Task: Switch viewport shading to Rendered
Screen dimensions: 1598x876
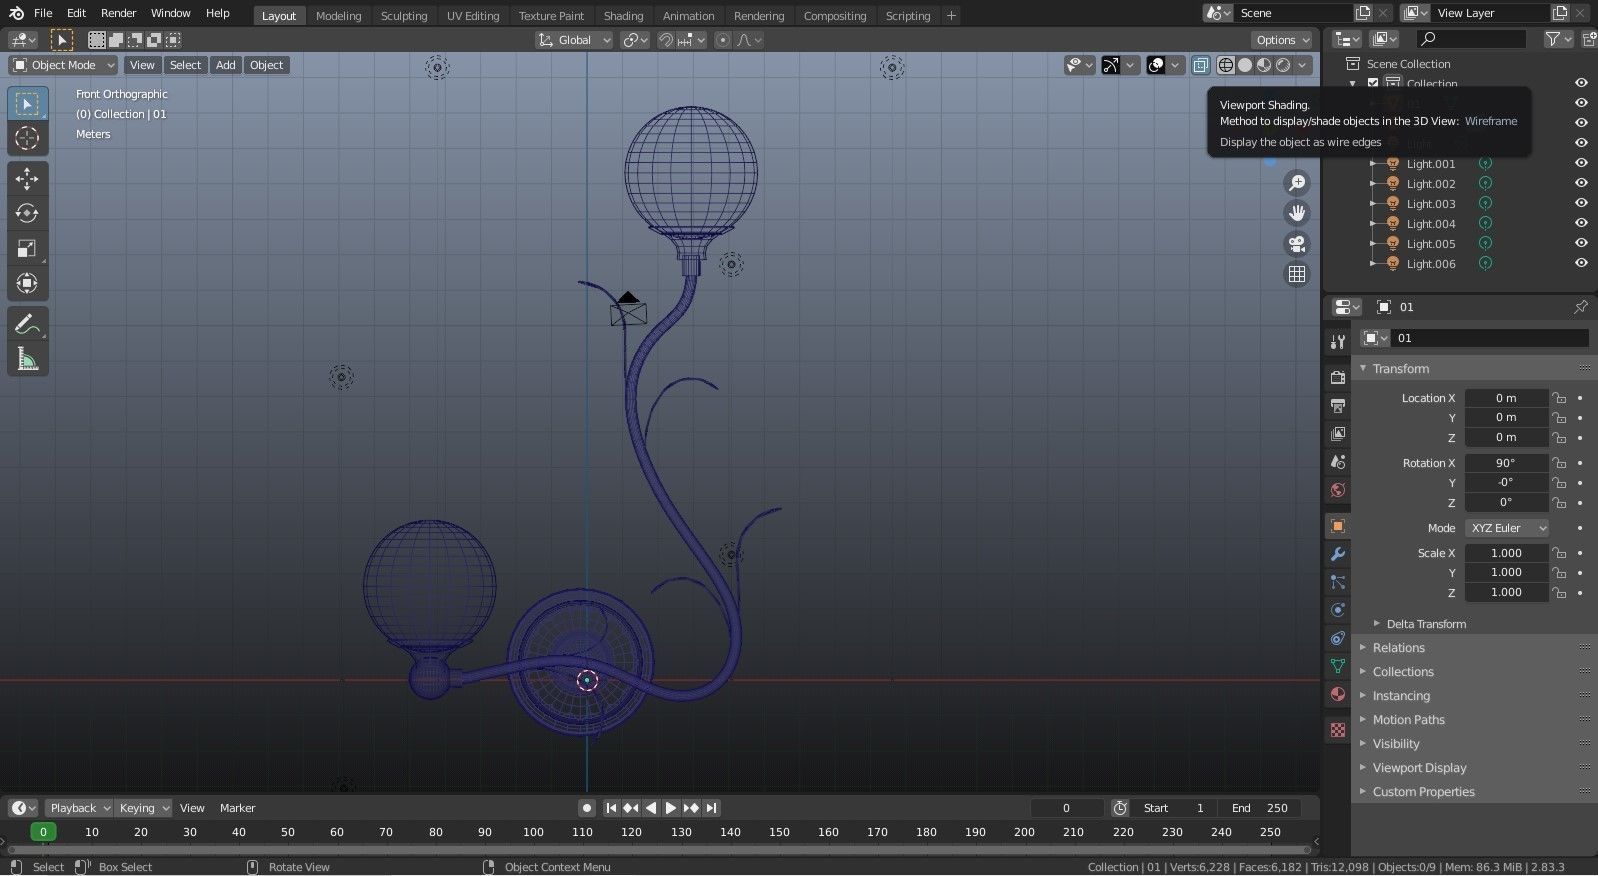Action: [x=1283, y=65]
